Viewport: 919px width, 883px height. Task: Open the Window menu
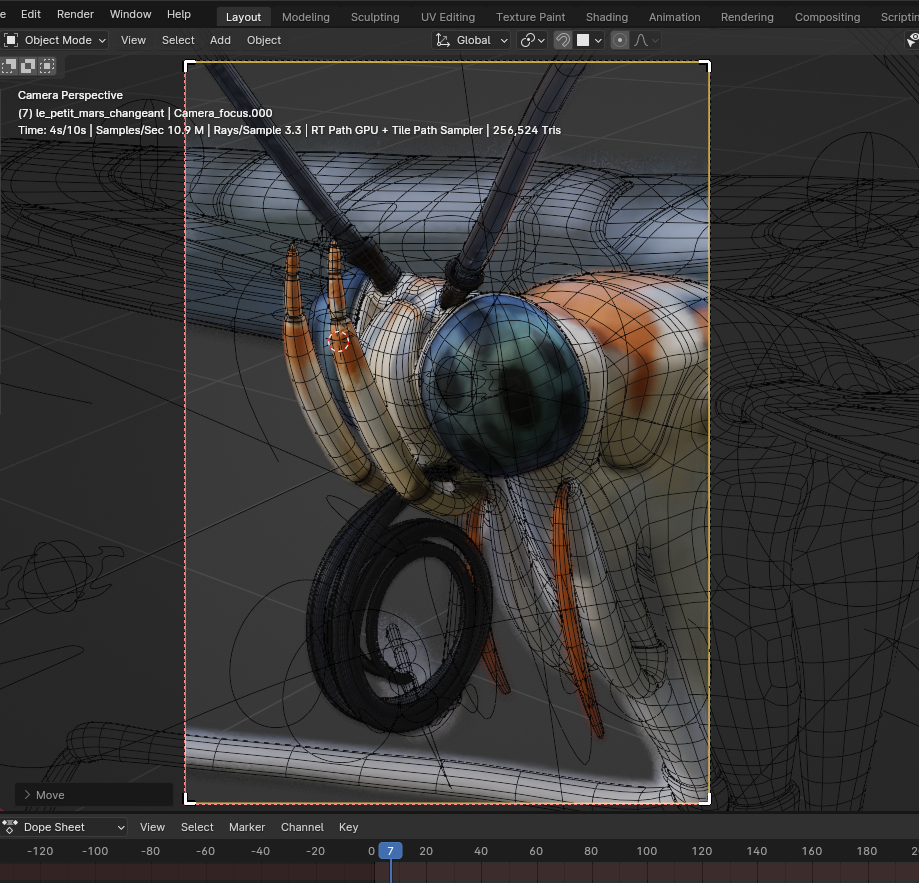[130, 14]
